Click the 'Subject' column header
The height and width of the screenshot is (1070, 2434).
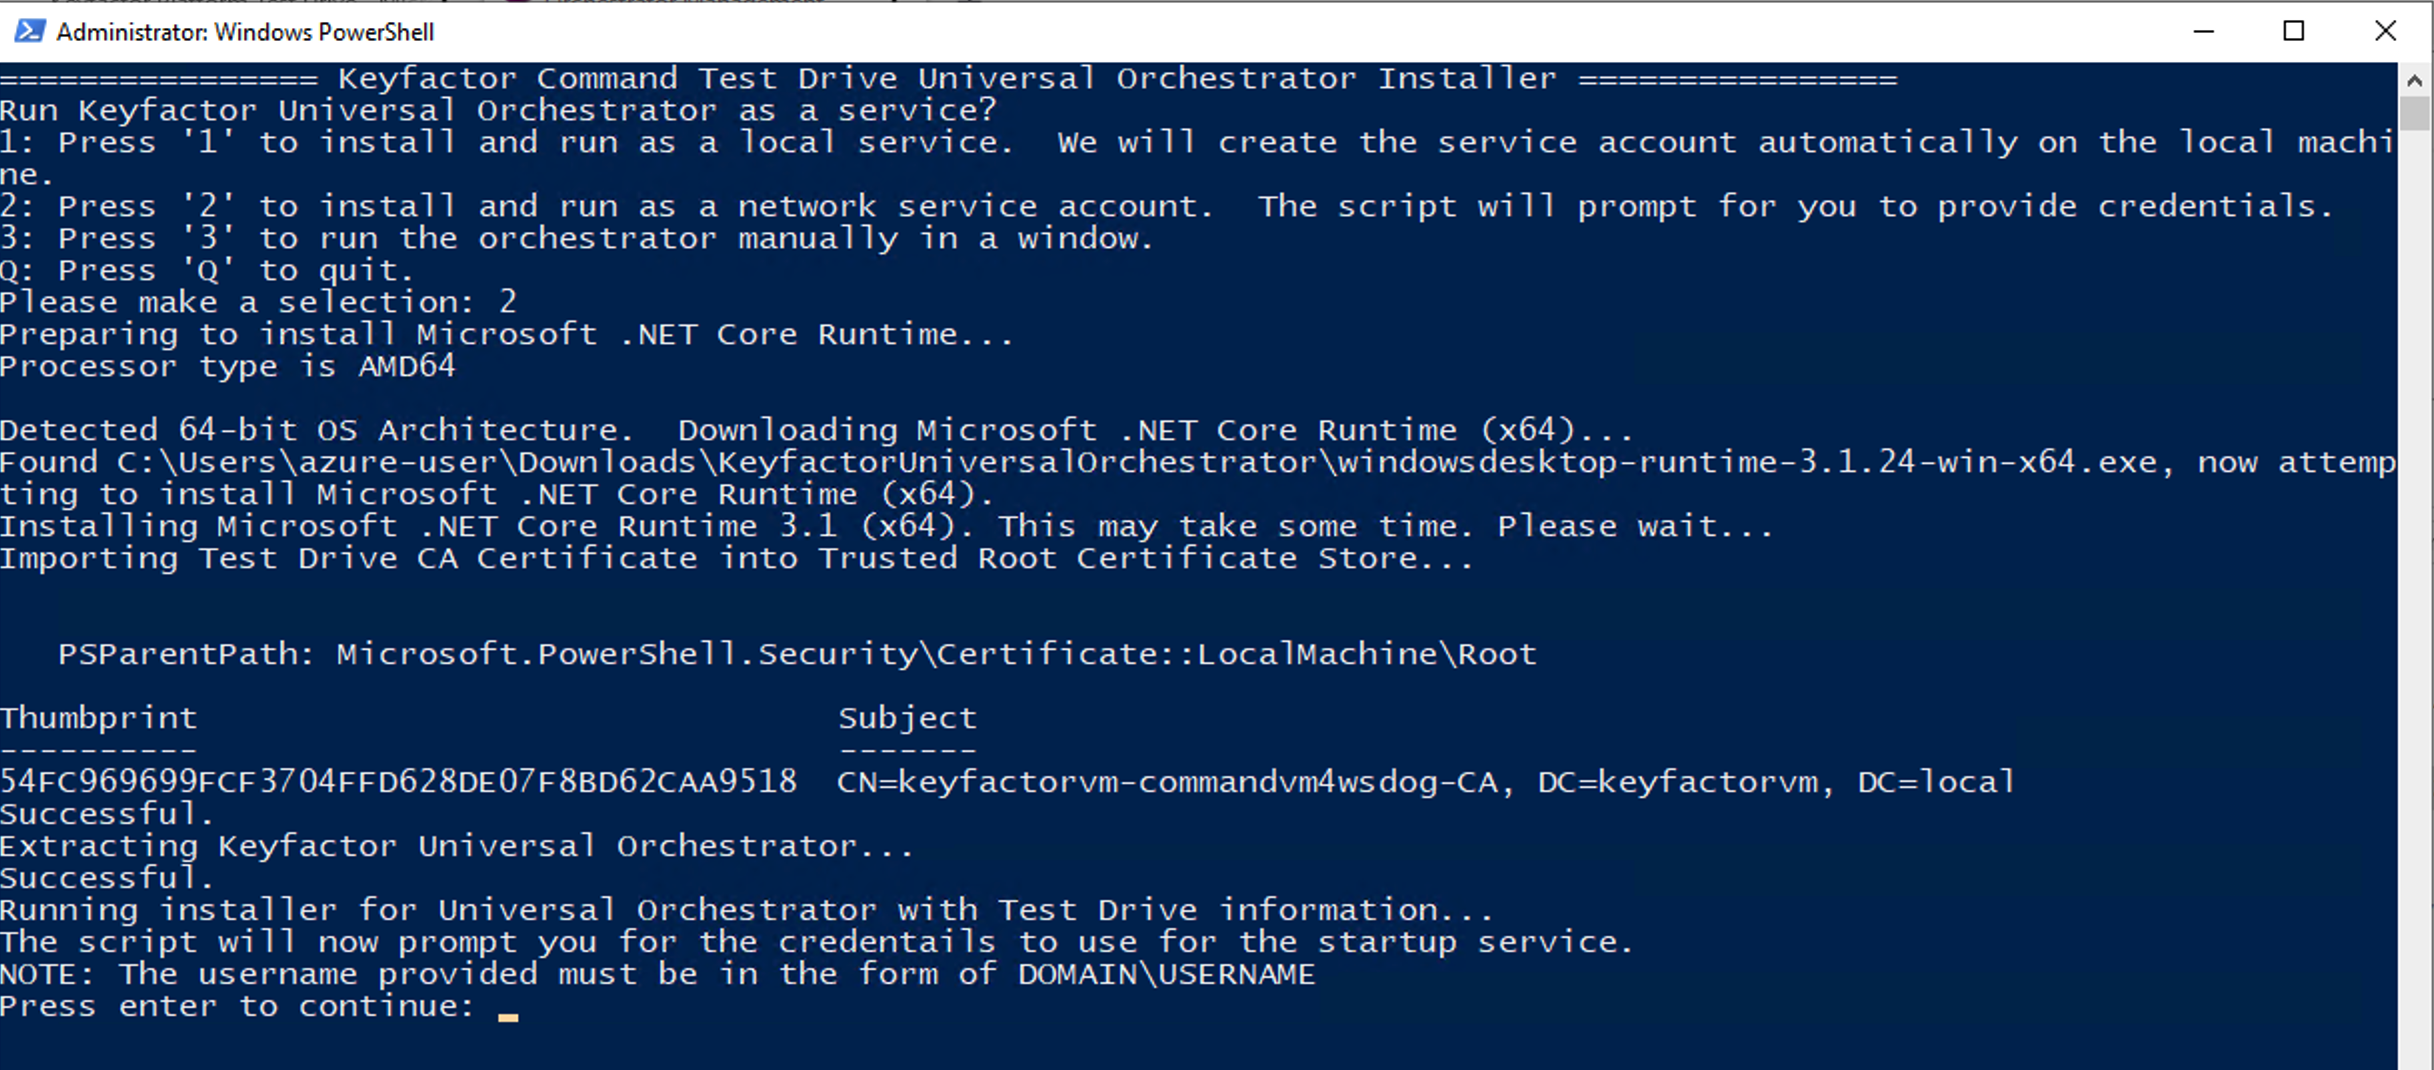tap(906, 718)
